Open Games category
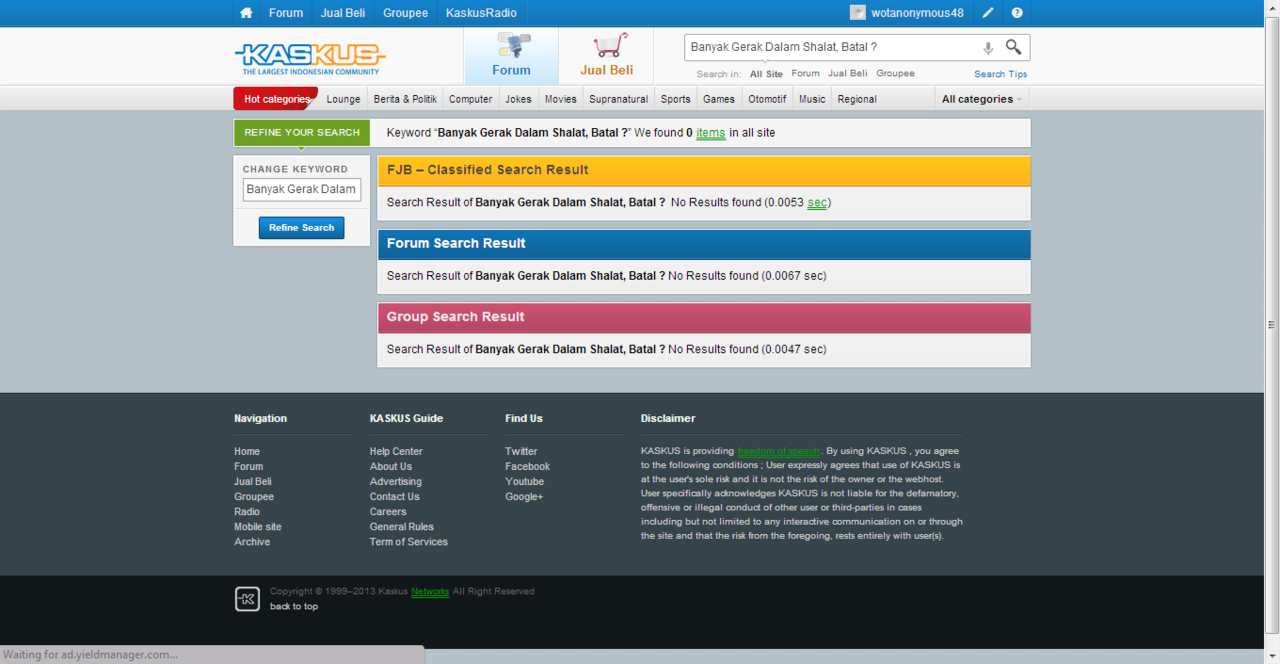Image resolution: width=1280 pixels, height=664 pixels. [719, 99]
